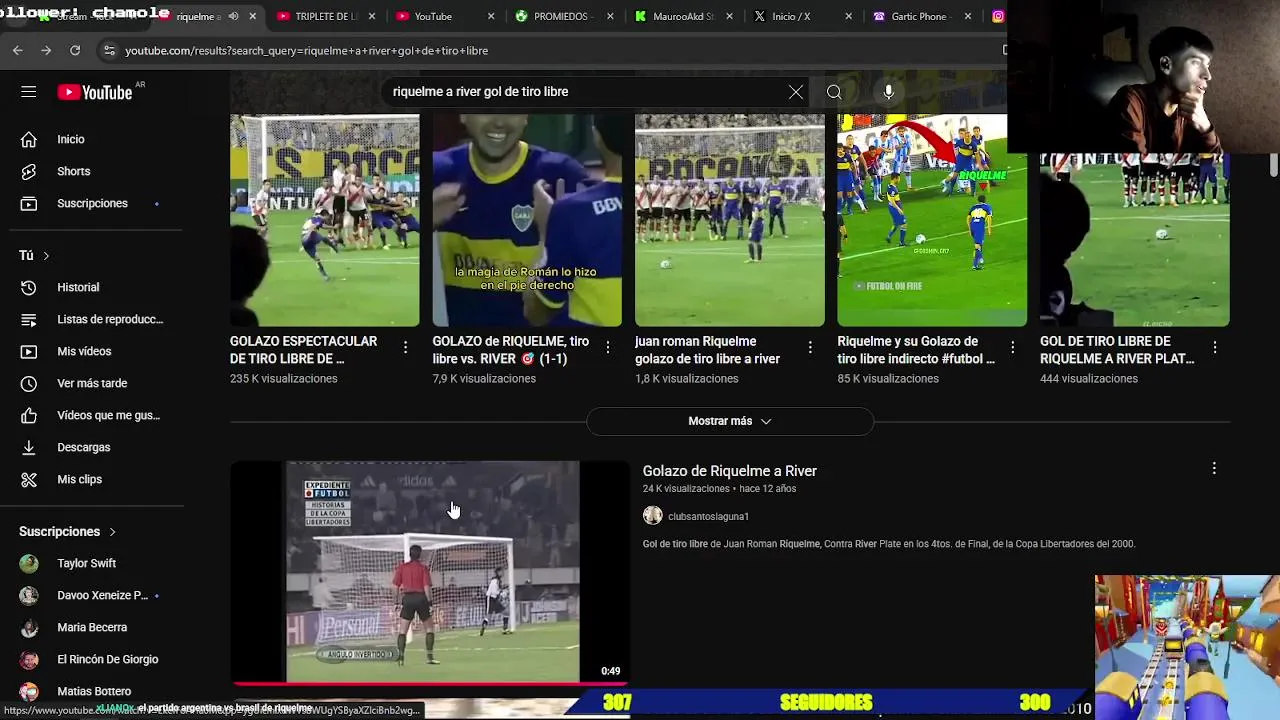Open the Matias Bottero subscription
The width and height of the screenshot is (1280, 720).
point(92,691)
